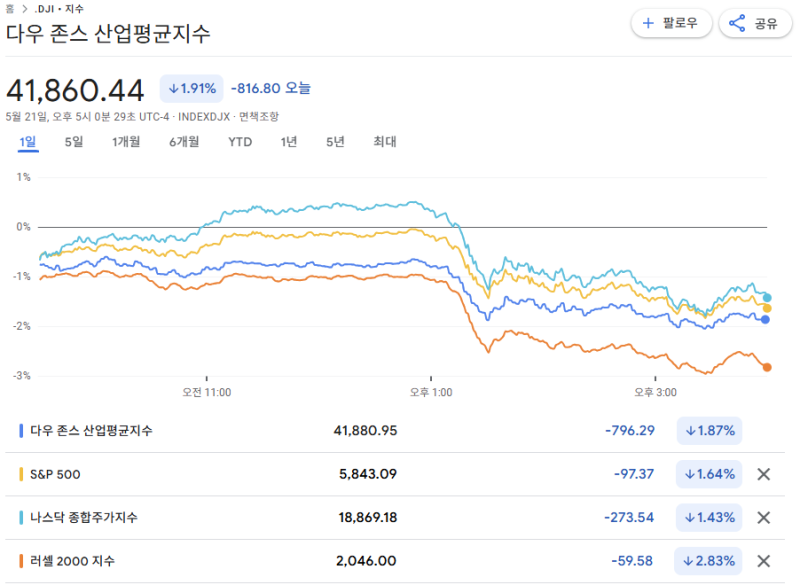
Task: Click the -816.80 오늘 change value
Action: coord(271,88)
